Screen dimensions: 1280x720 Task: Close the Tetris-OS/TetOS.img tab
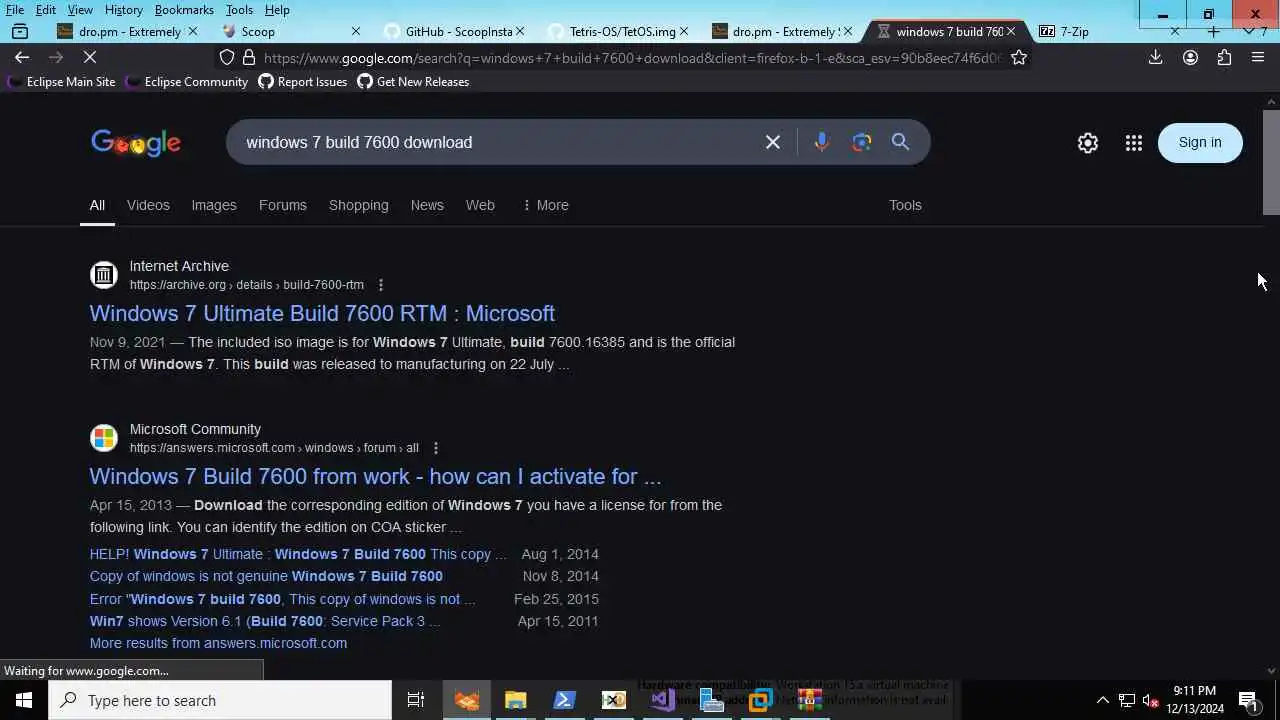coord(684,31)
